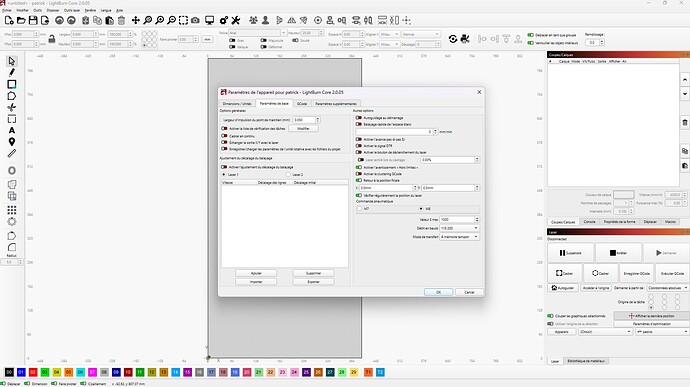The height and width of the screenshot is (387, 690).
Task: Click the Save floppy disk icon
Action: coord(33,20)
